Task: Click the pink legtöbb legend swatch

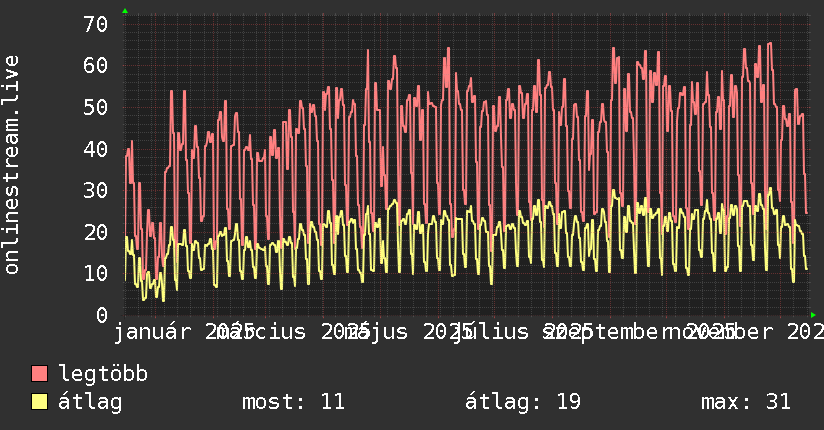Action: point(39,374)
